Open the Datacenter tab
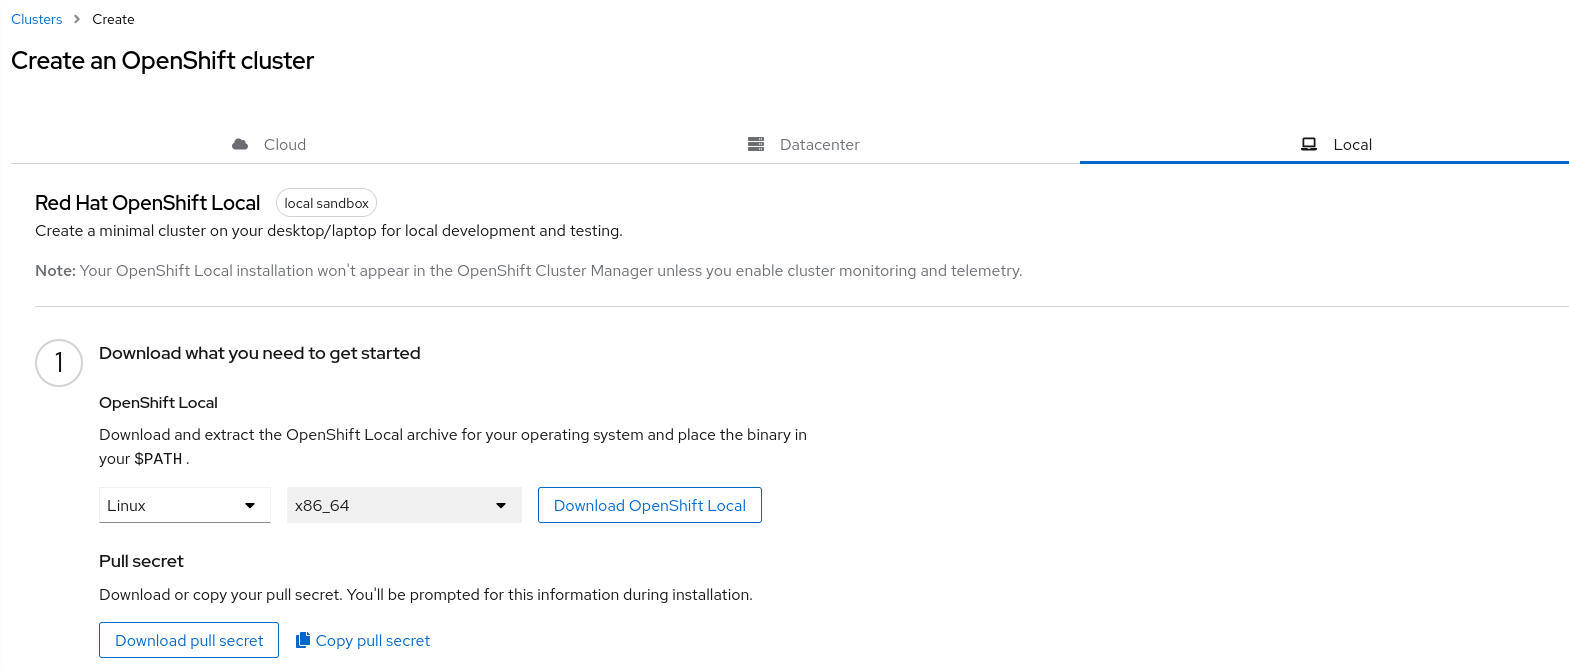1569x671 pixels. [x=819, y=144]
